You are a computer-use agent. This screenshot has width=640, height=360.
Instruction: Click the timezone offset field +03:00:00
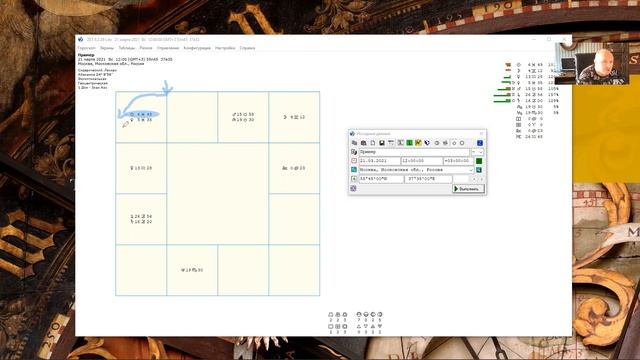458,161
